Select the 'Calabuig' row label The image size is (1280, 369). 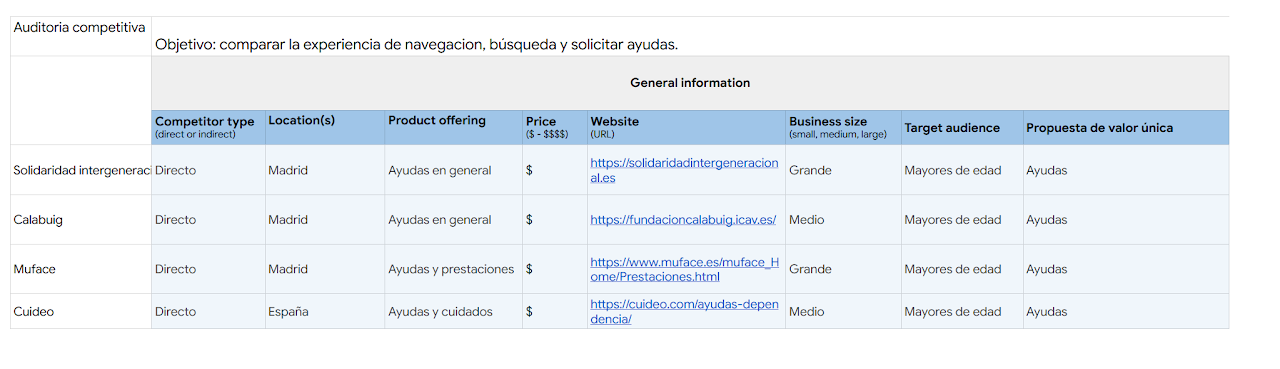[80, 220]
